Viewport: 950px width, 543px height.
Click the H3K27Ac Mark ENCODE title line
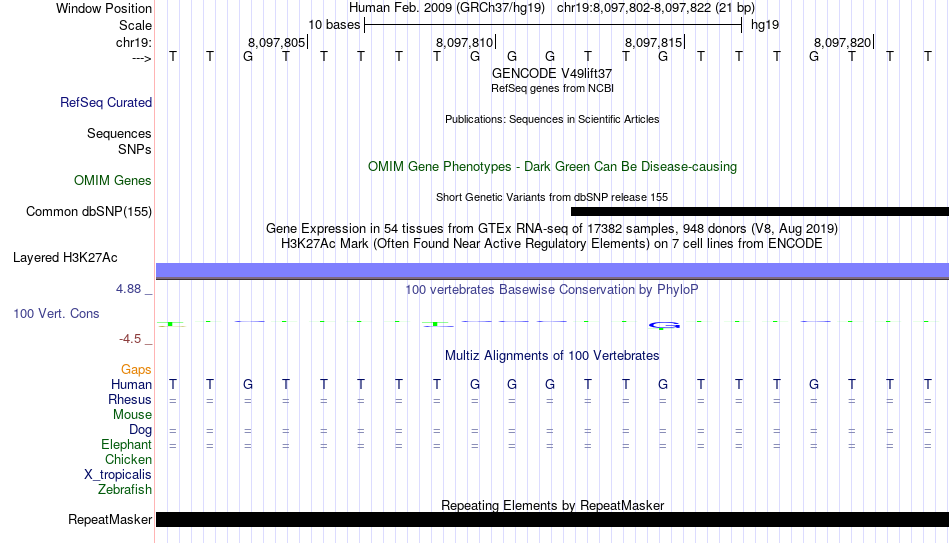click(552, 244)
